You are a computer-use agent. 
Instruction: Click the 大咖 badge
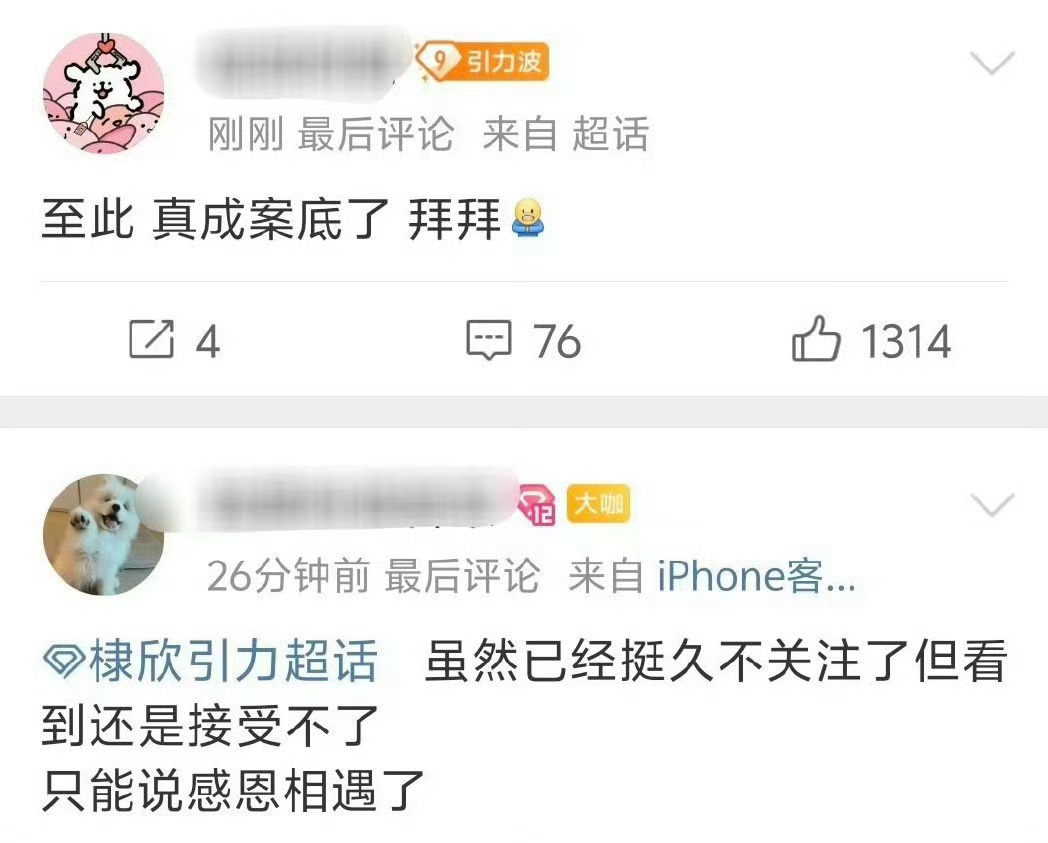tap(598, 503)
